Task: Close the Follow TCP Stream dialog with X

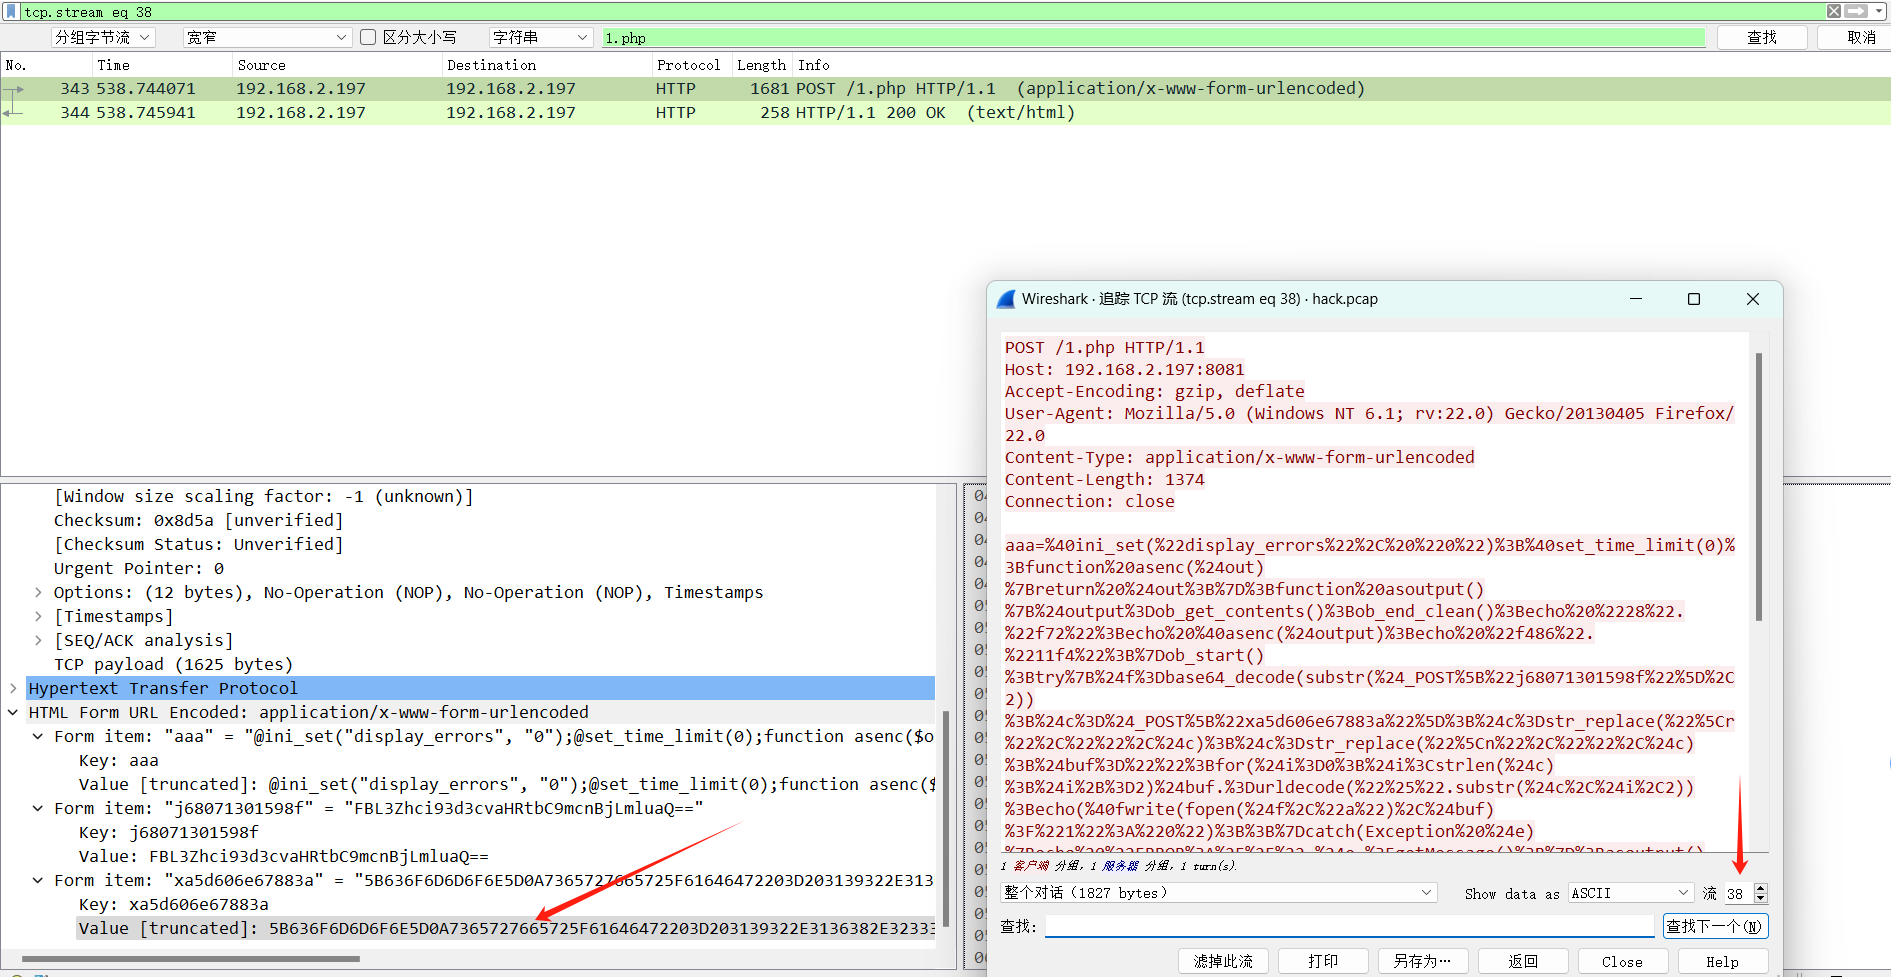Action: (x=1753, y=299)
